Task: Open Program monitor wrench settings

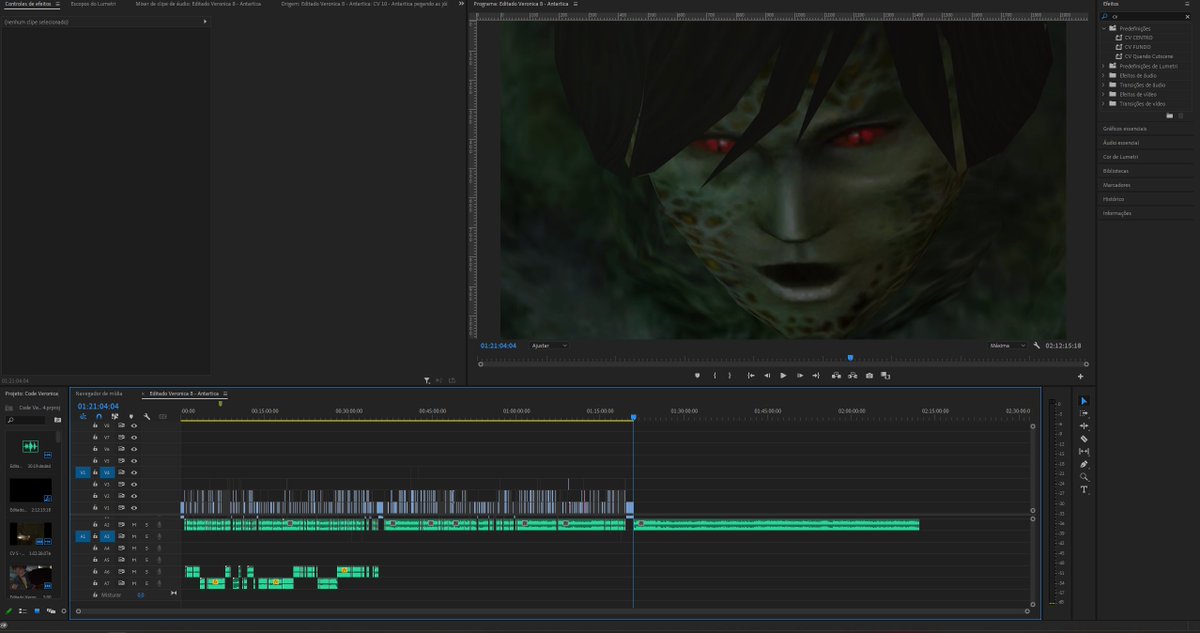Action: (x=1038, y=345)
